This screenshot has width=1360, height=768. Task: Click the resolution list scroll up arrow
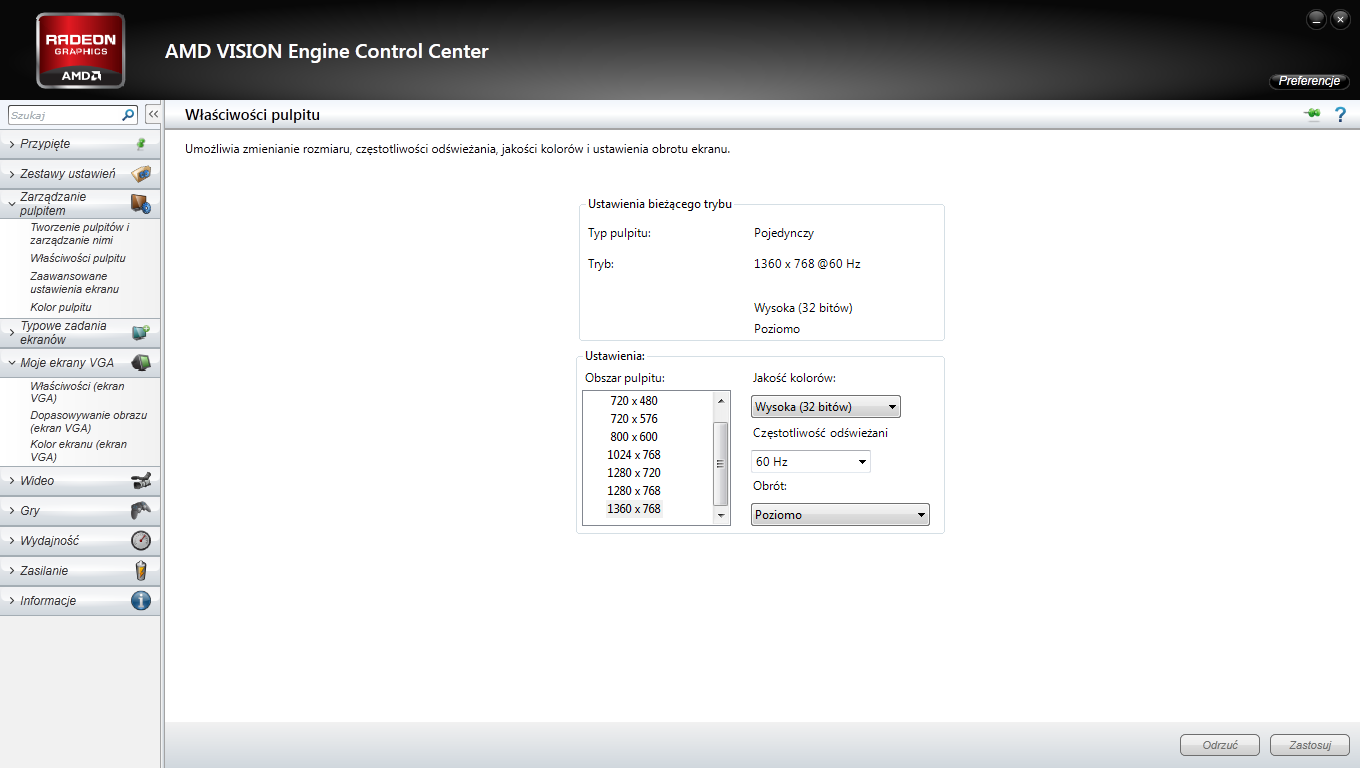click(721, 400)
